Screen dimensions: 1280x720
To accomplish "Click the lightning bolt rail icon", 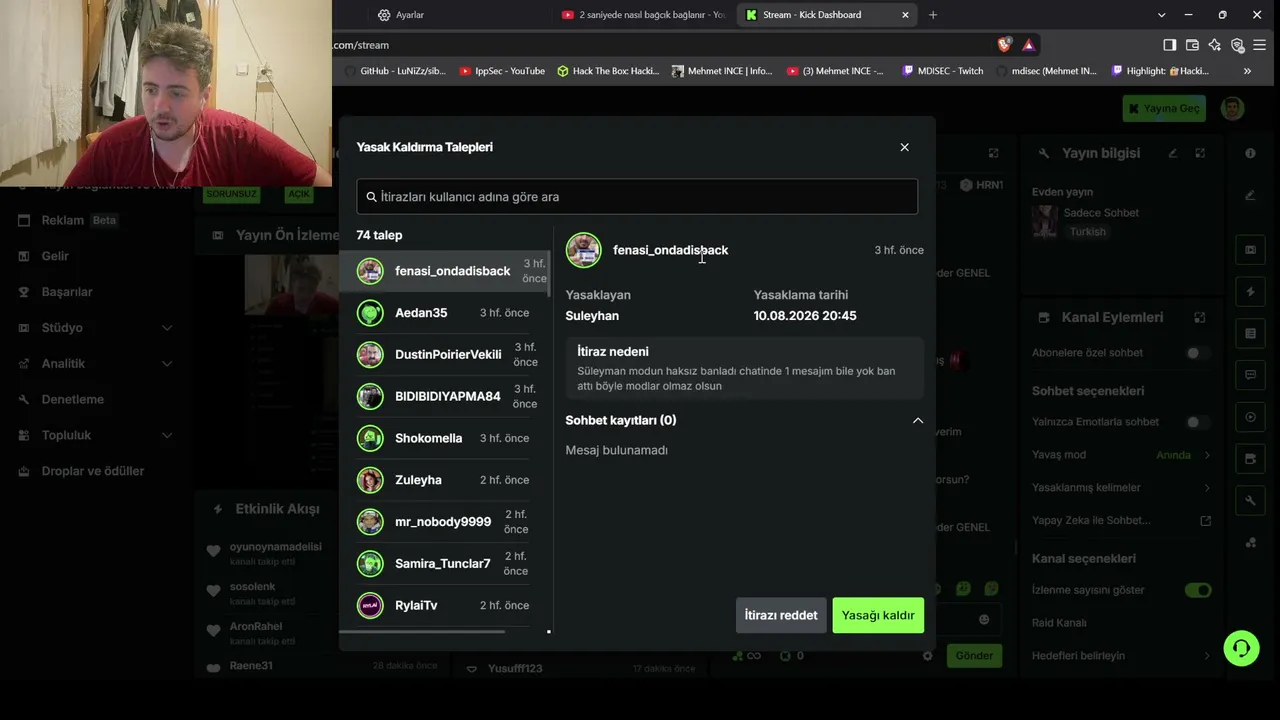I will [x=1250, y=291].
